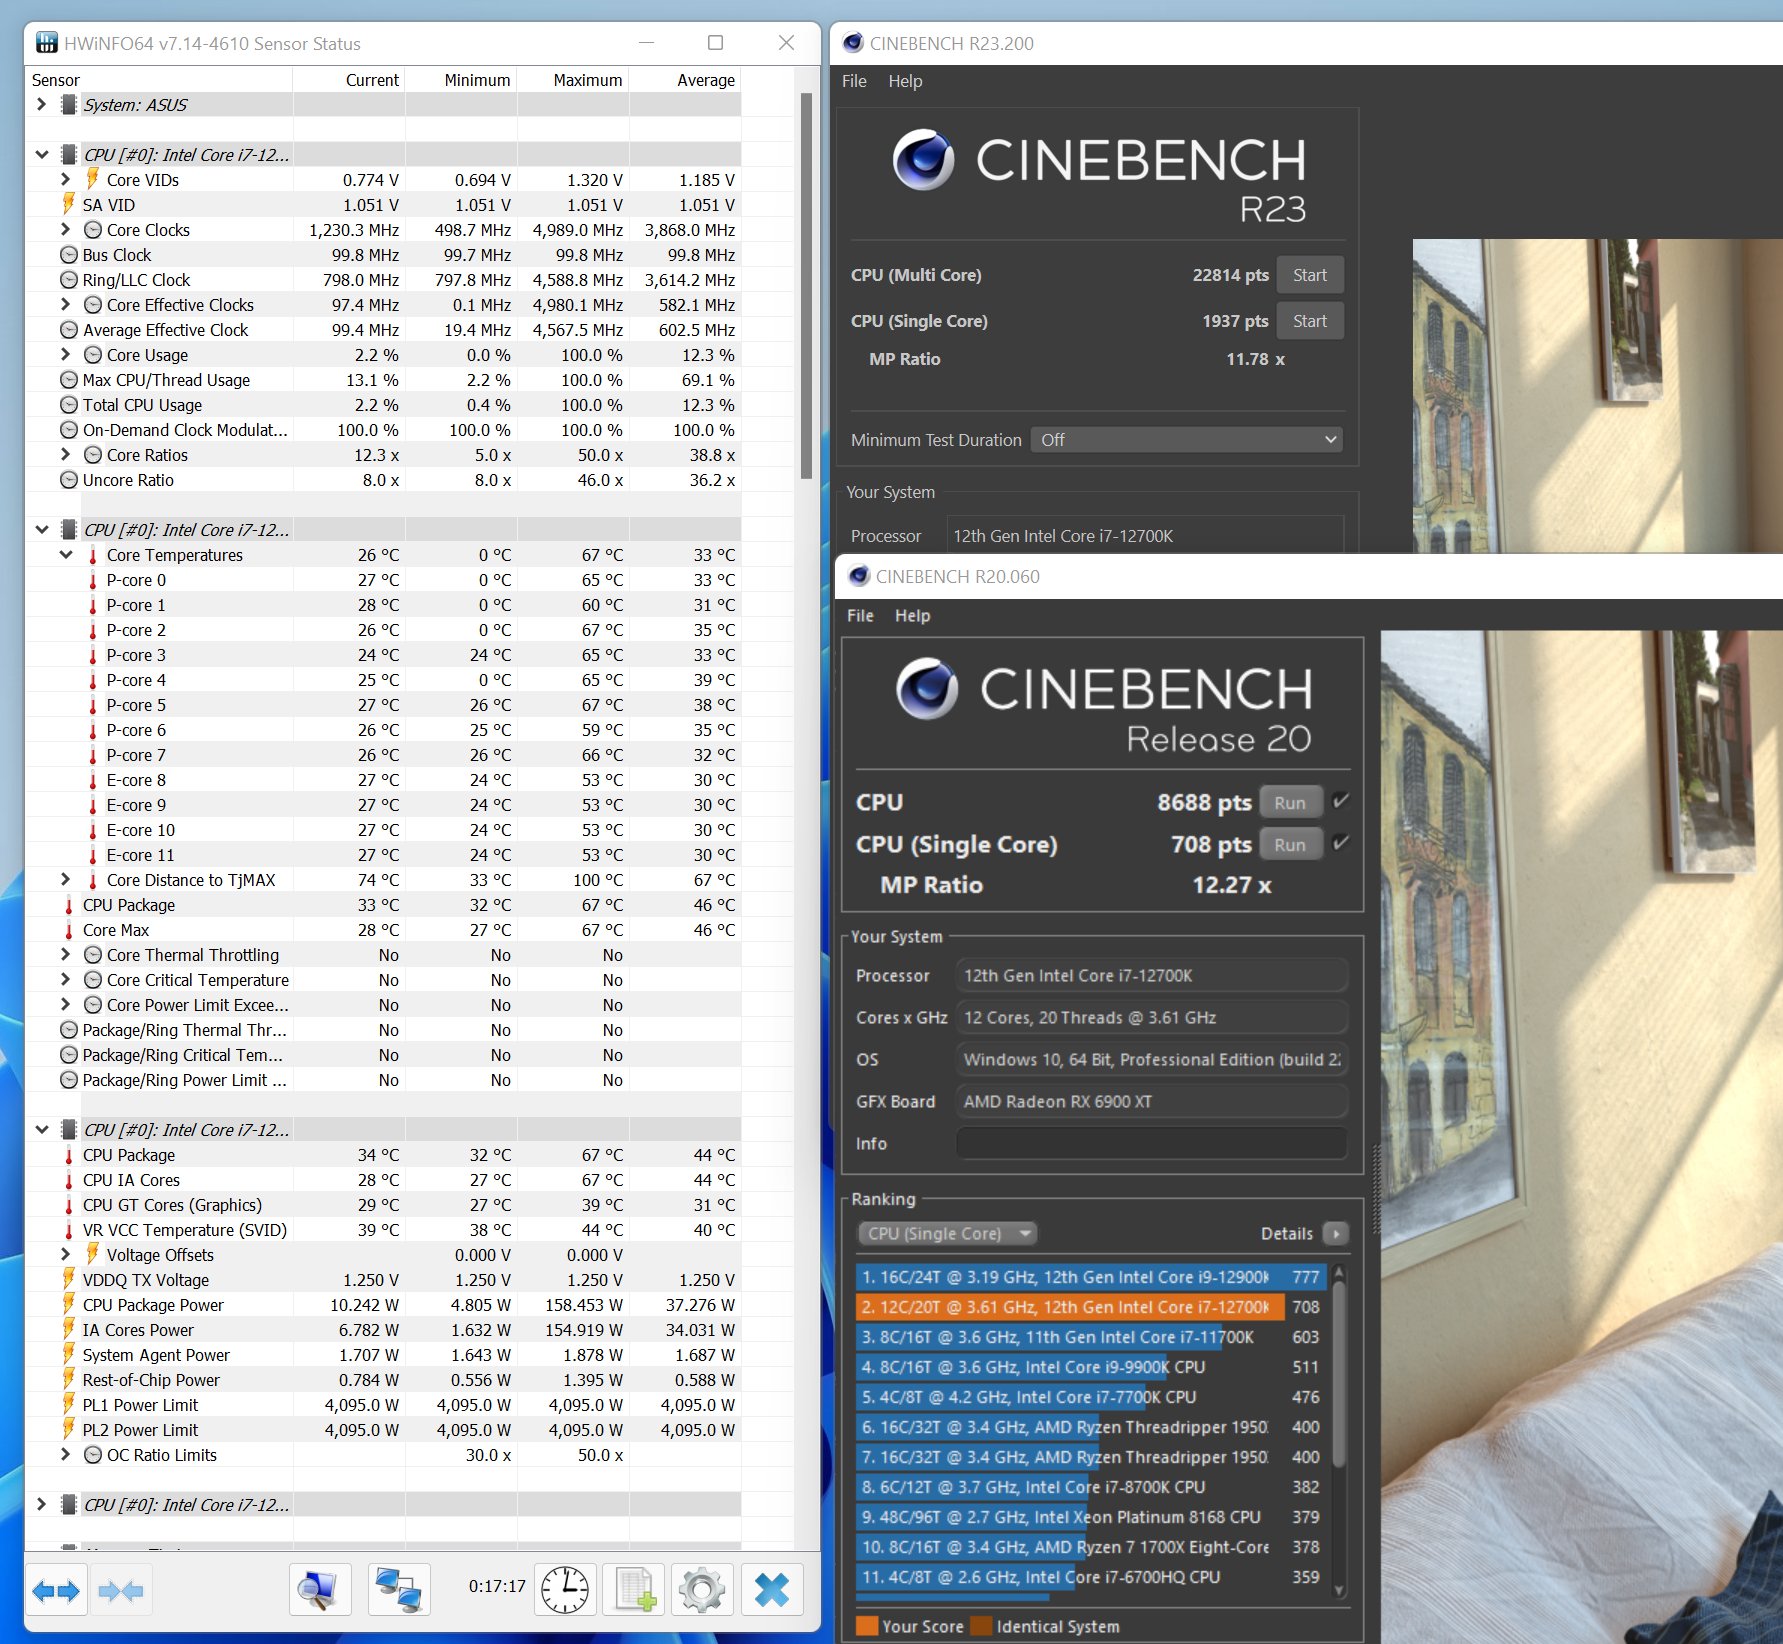Open the File menu in Cinebench R23

pos(853,81)
